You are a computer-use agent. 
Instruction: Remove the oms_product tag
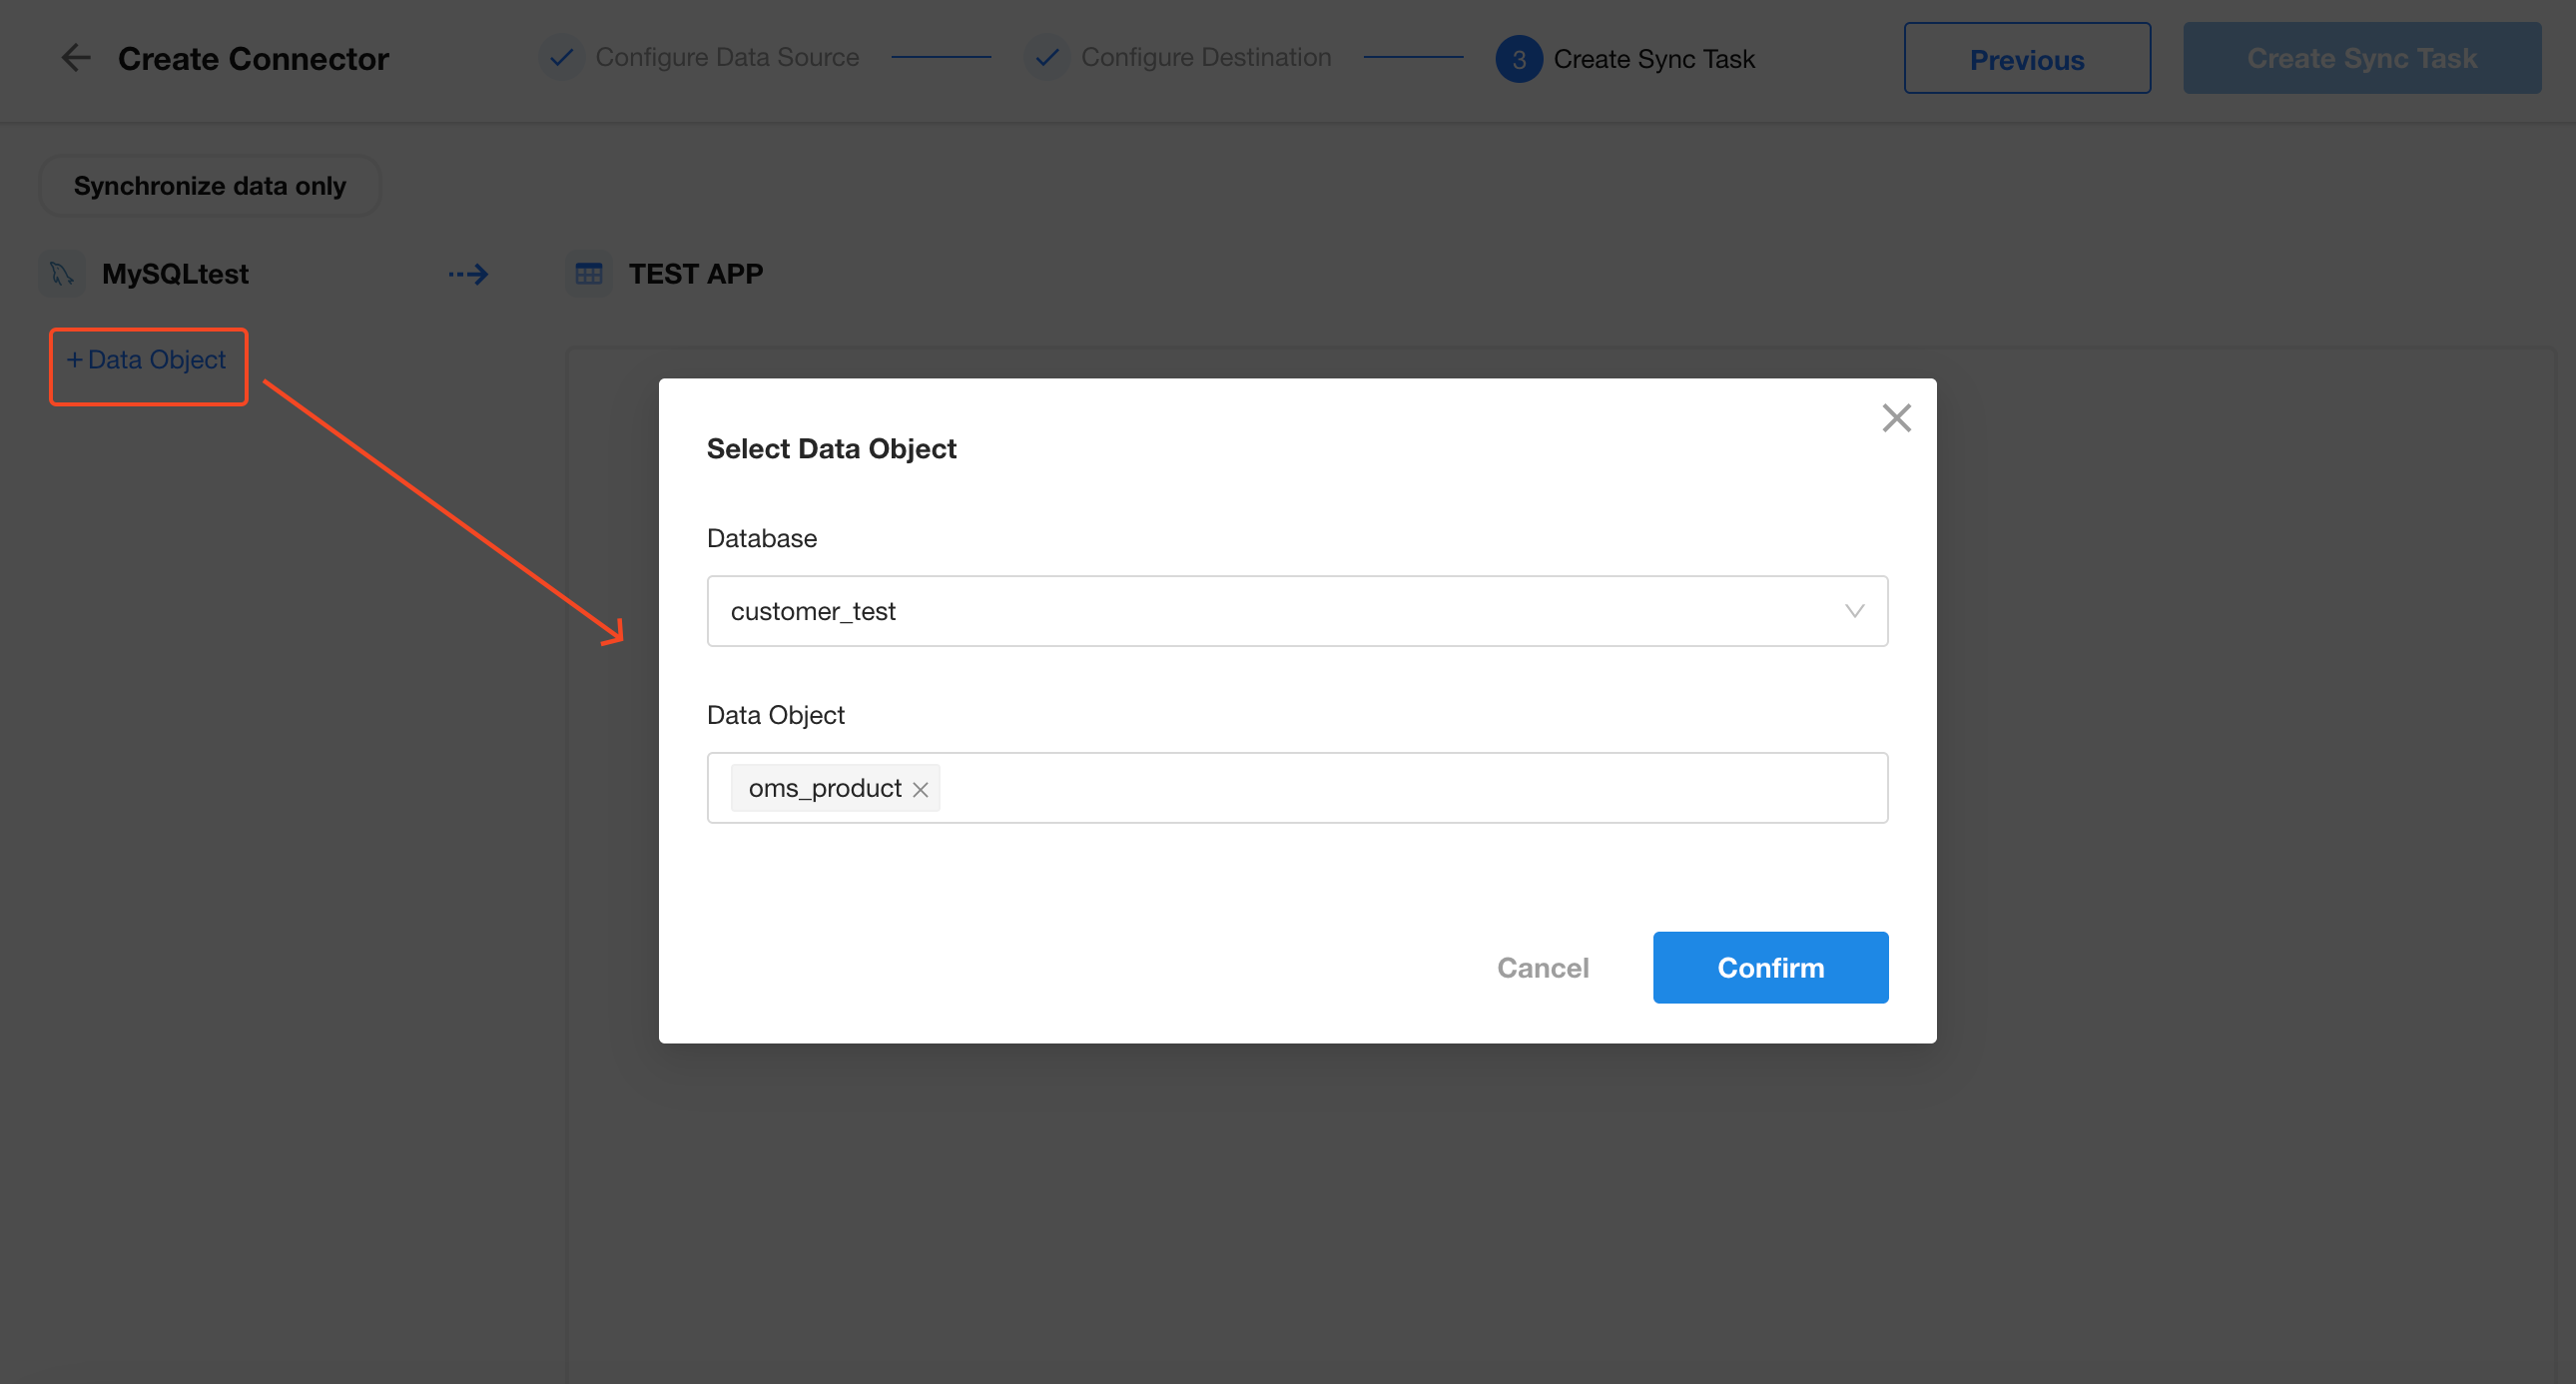coord(920,790)
